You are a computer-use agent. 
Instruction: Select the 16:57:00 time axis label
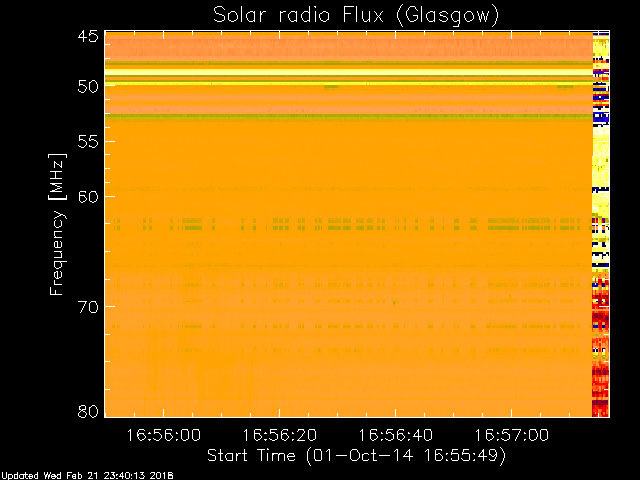pyautogui.click(x=511, y=435)
